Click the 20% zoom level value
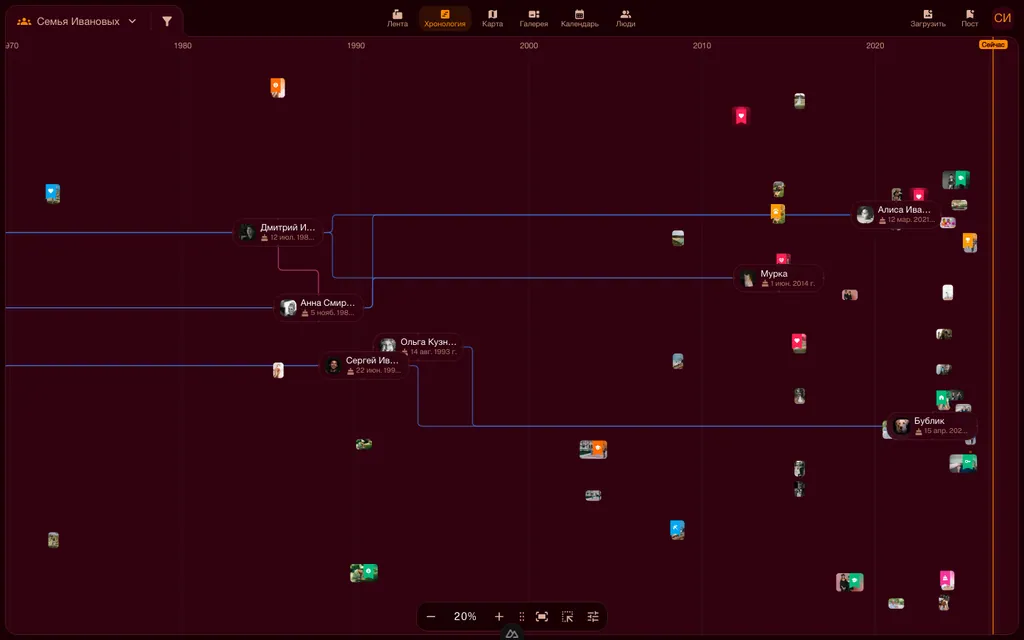 coord(465,616)
